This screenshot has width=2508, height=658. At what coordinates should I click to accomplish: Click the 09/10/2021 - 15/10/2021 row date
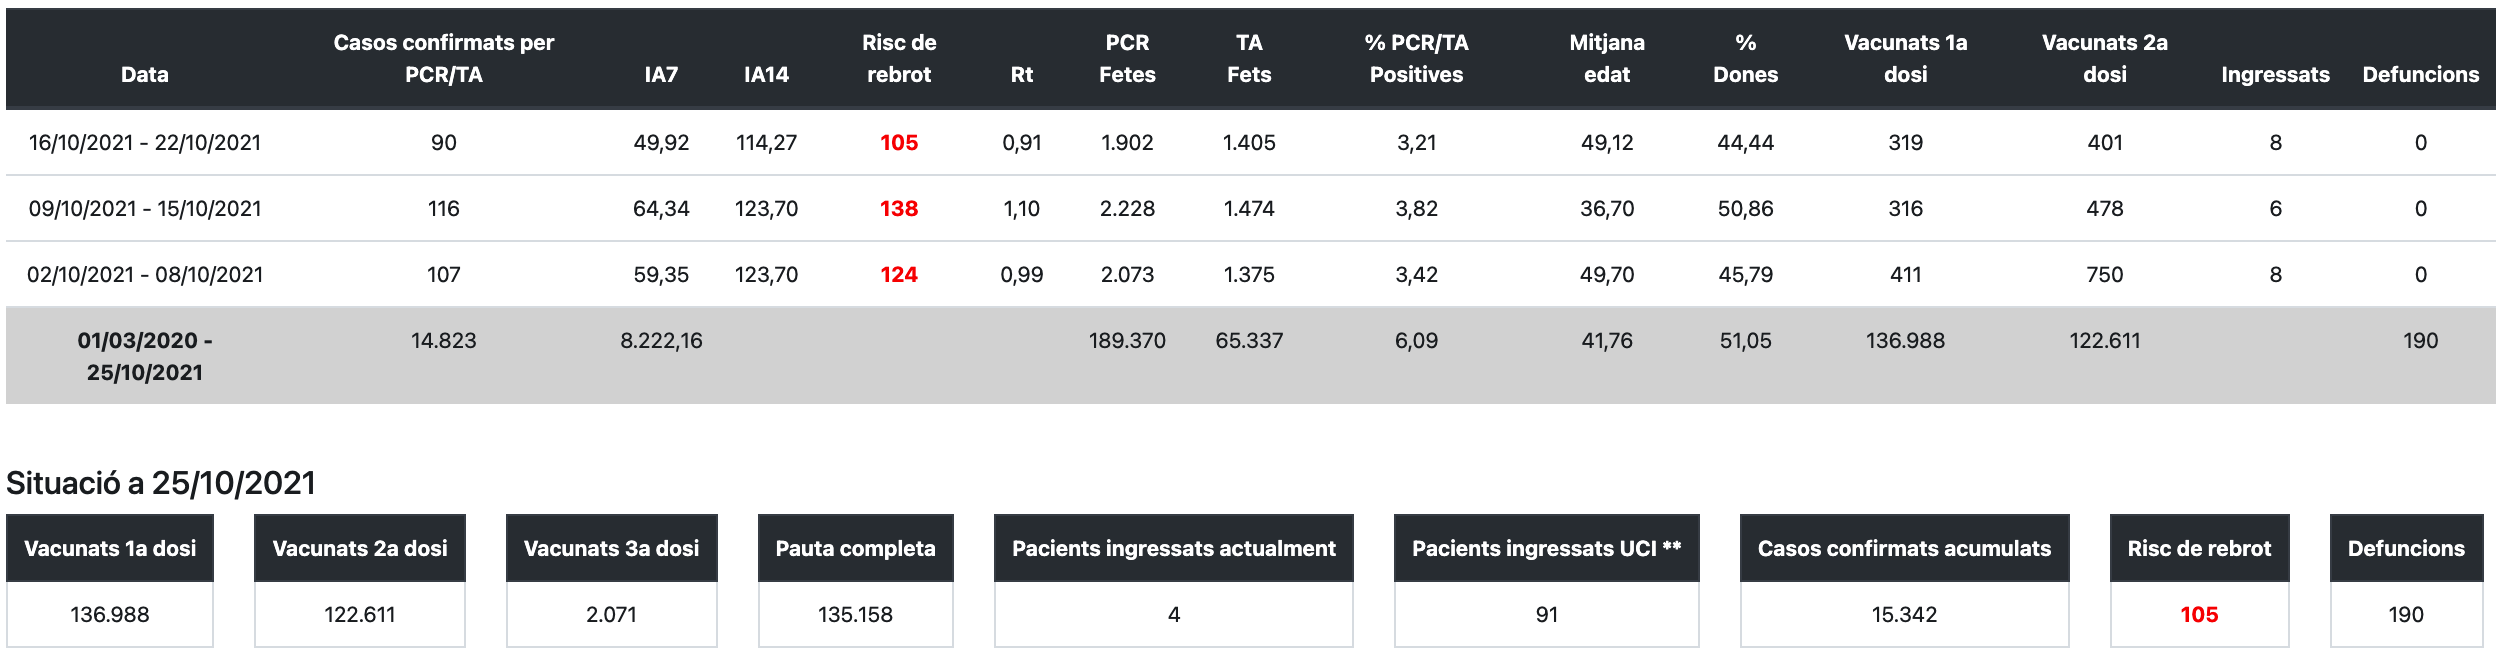145,208
